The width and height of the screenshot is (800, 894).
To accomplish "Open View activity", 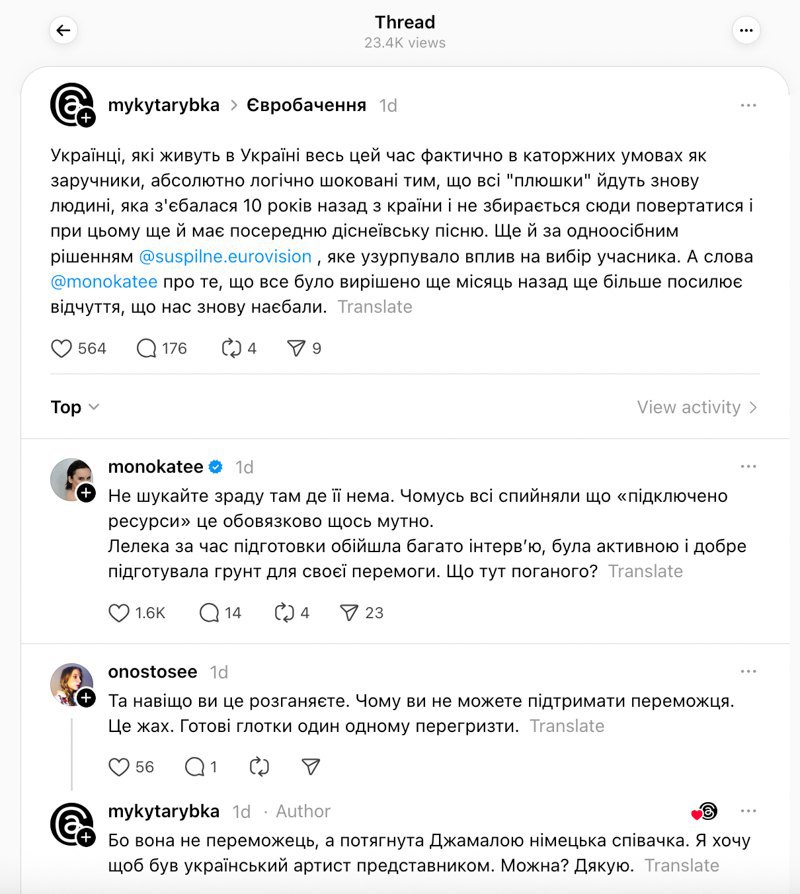I will point(697,407).
